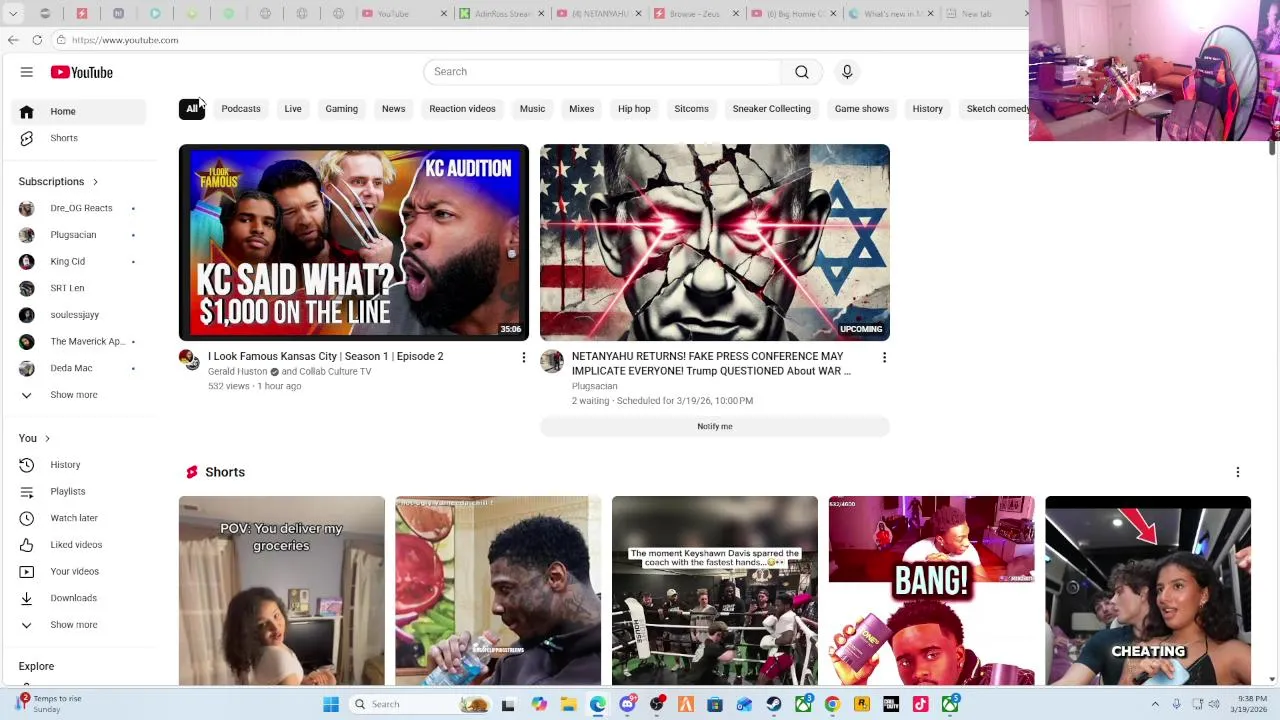Open more options for I Look Famous video
This screenshot has height=720, width=1280.
pyautogui.click(x=523, y=357)
